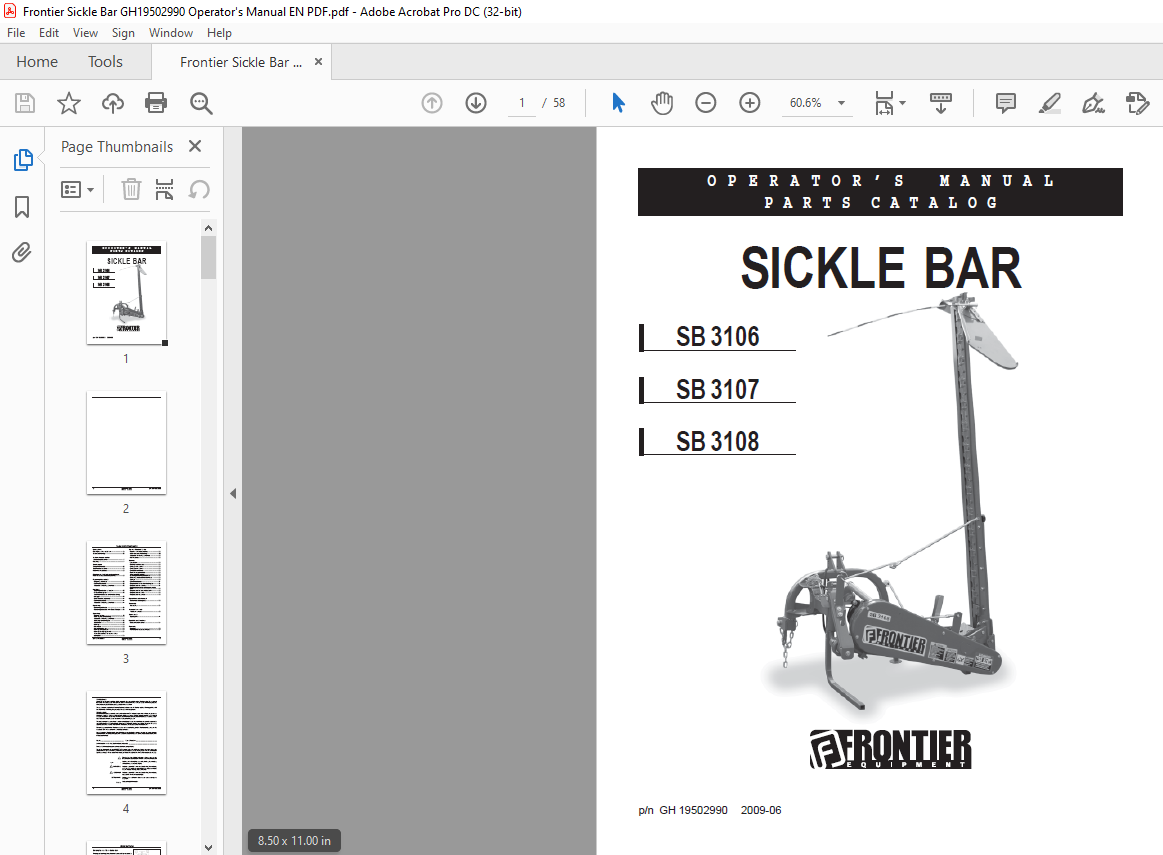The height and width of the screenshot is (855, 1163).
Task: Click the upload to cloud icon
Action: pyautogui.click(x=113, y=103)
